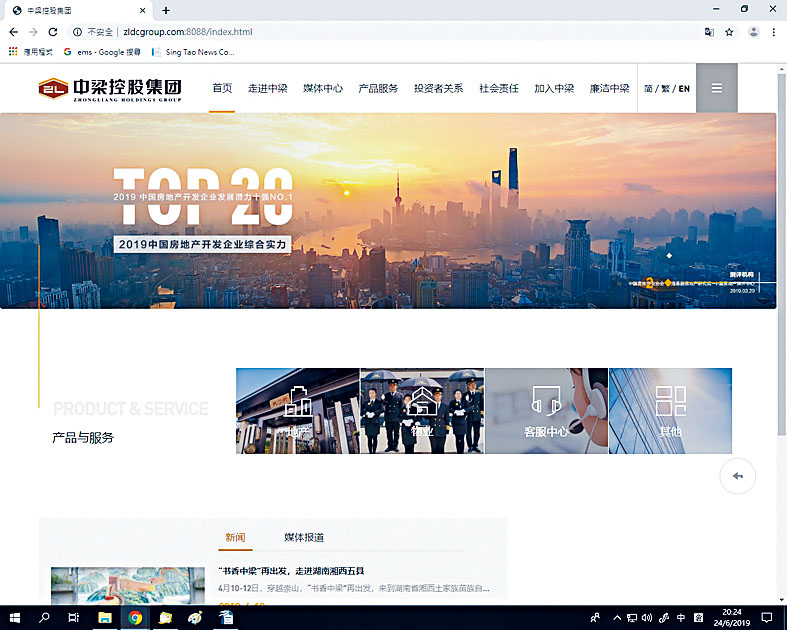Click the TOP 20 hero banner

coord(388,211)
